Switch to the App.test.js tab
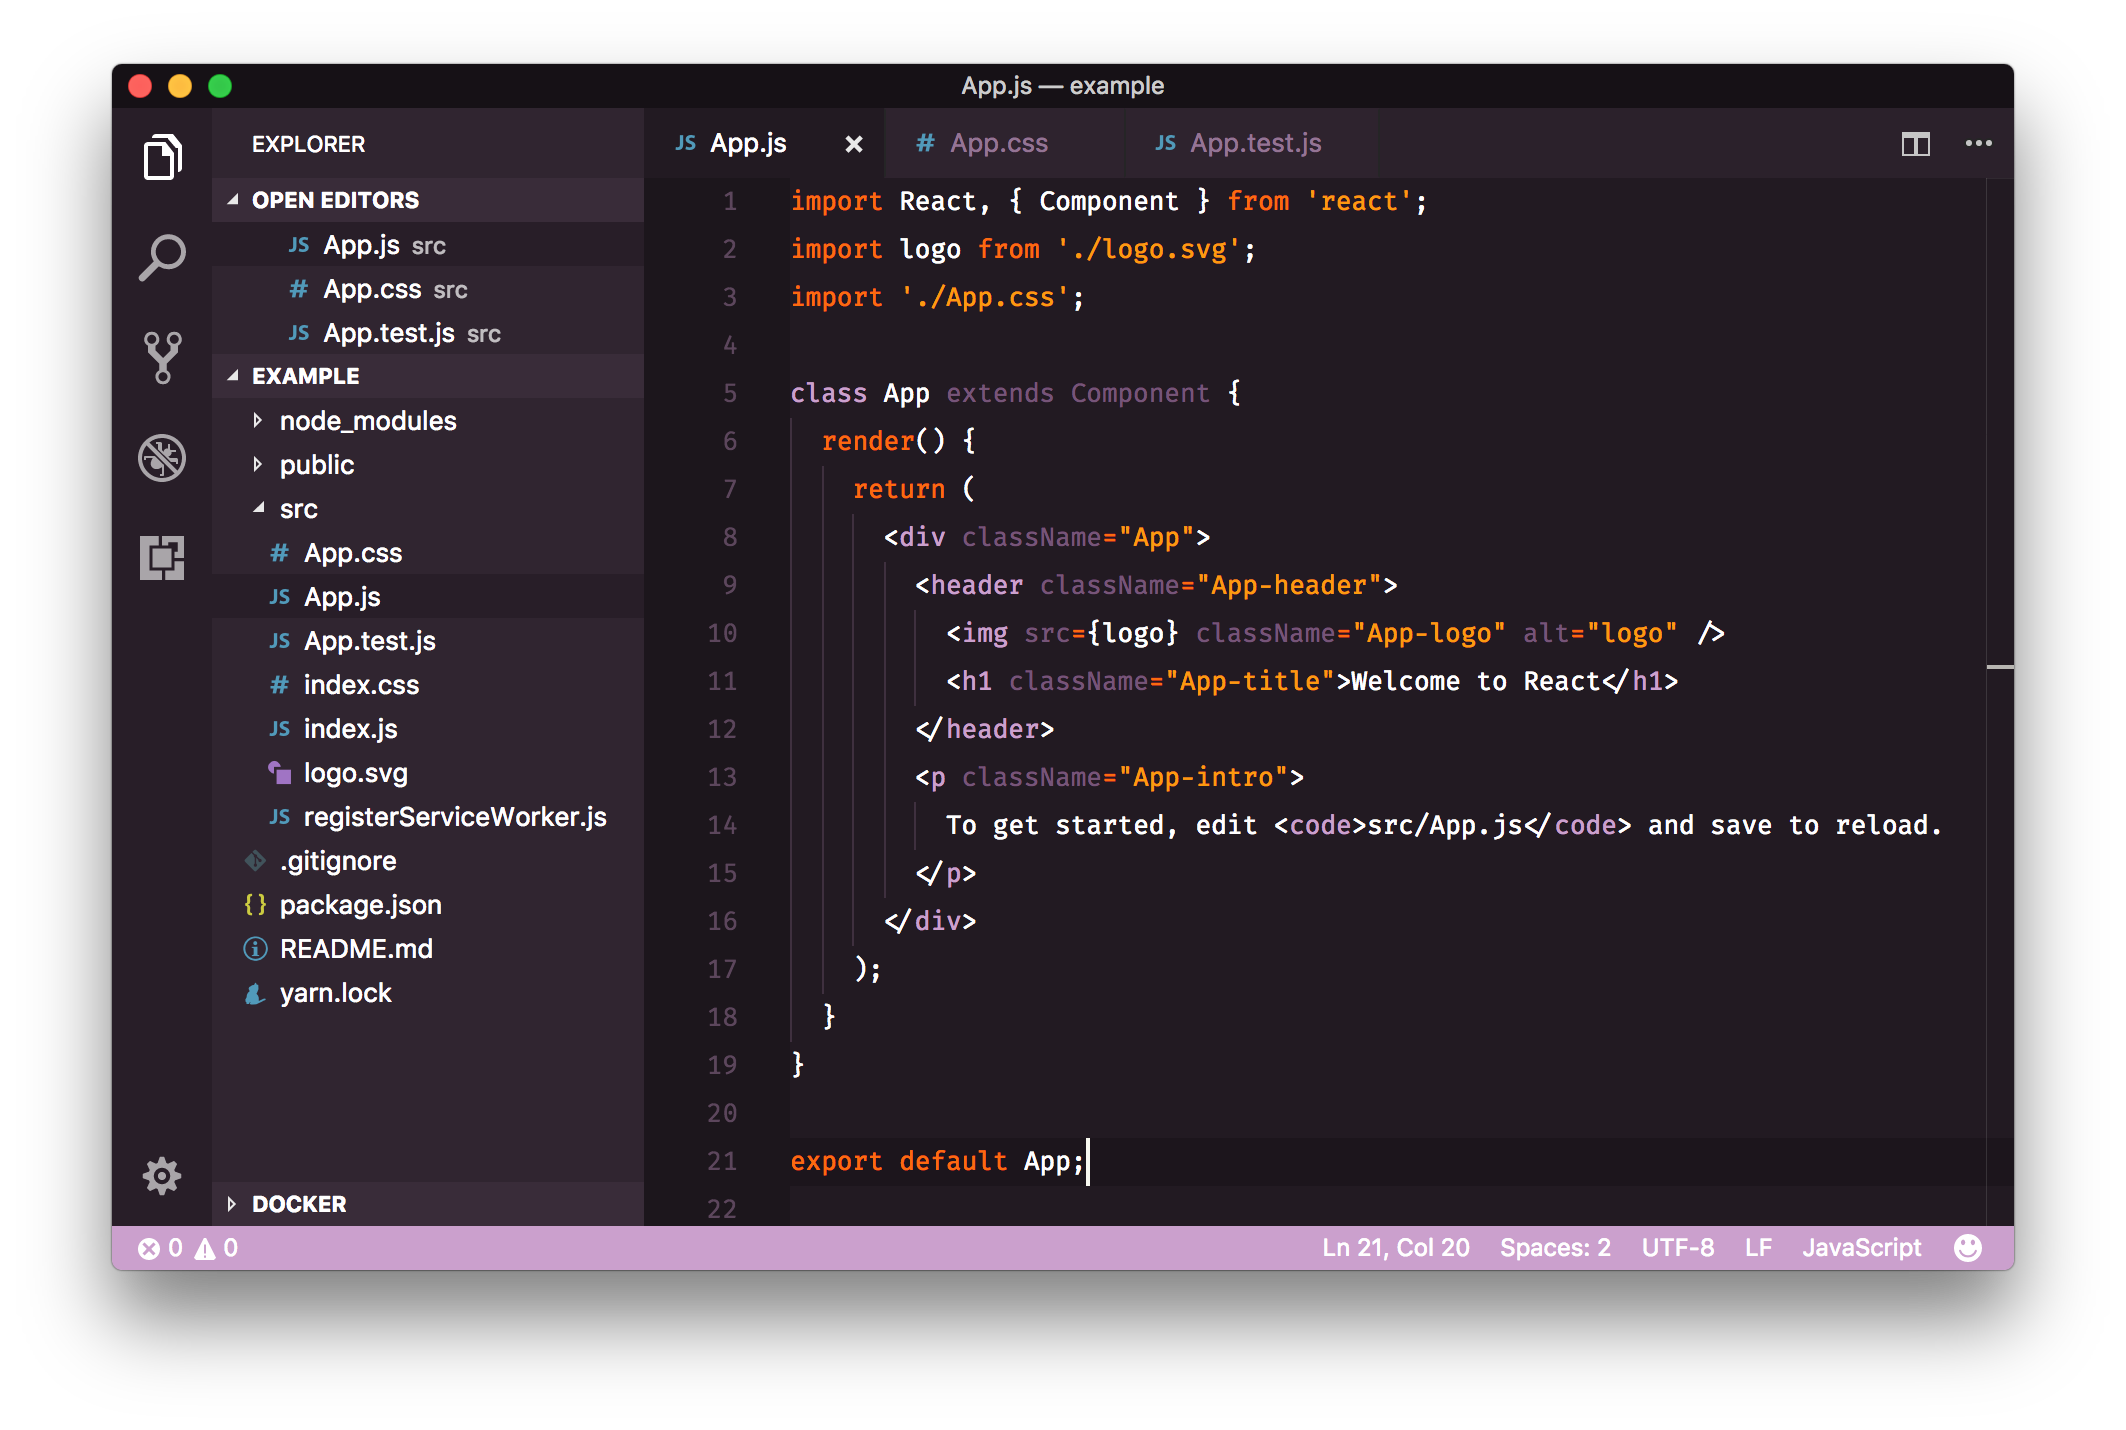2126x1430 pixels. (1255, 144)
